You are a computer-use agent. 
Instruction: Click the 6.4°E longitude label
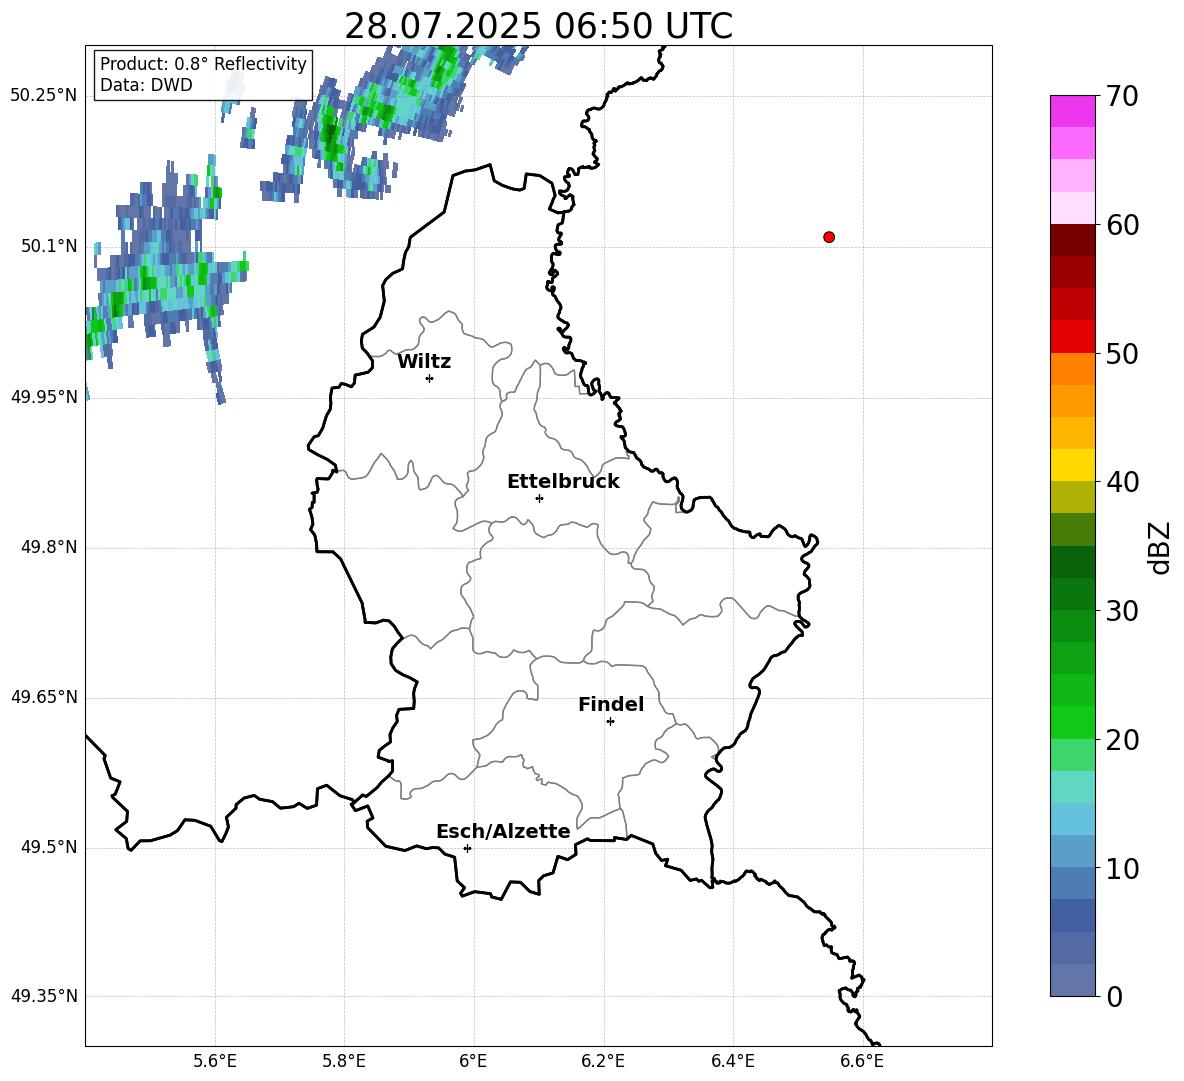pyautogui.click(x=732, y=1061)
